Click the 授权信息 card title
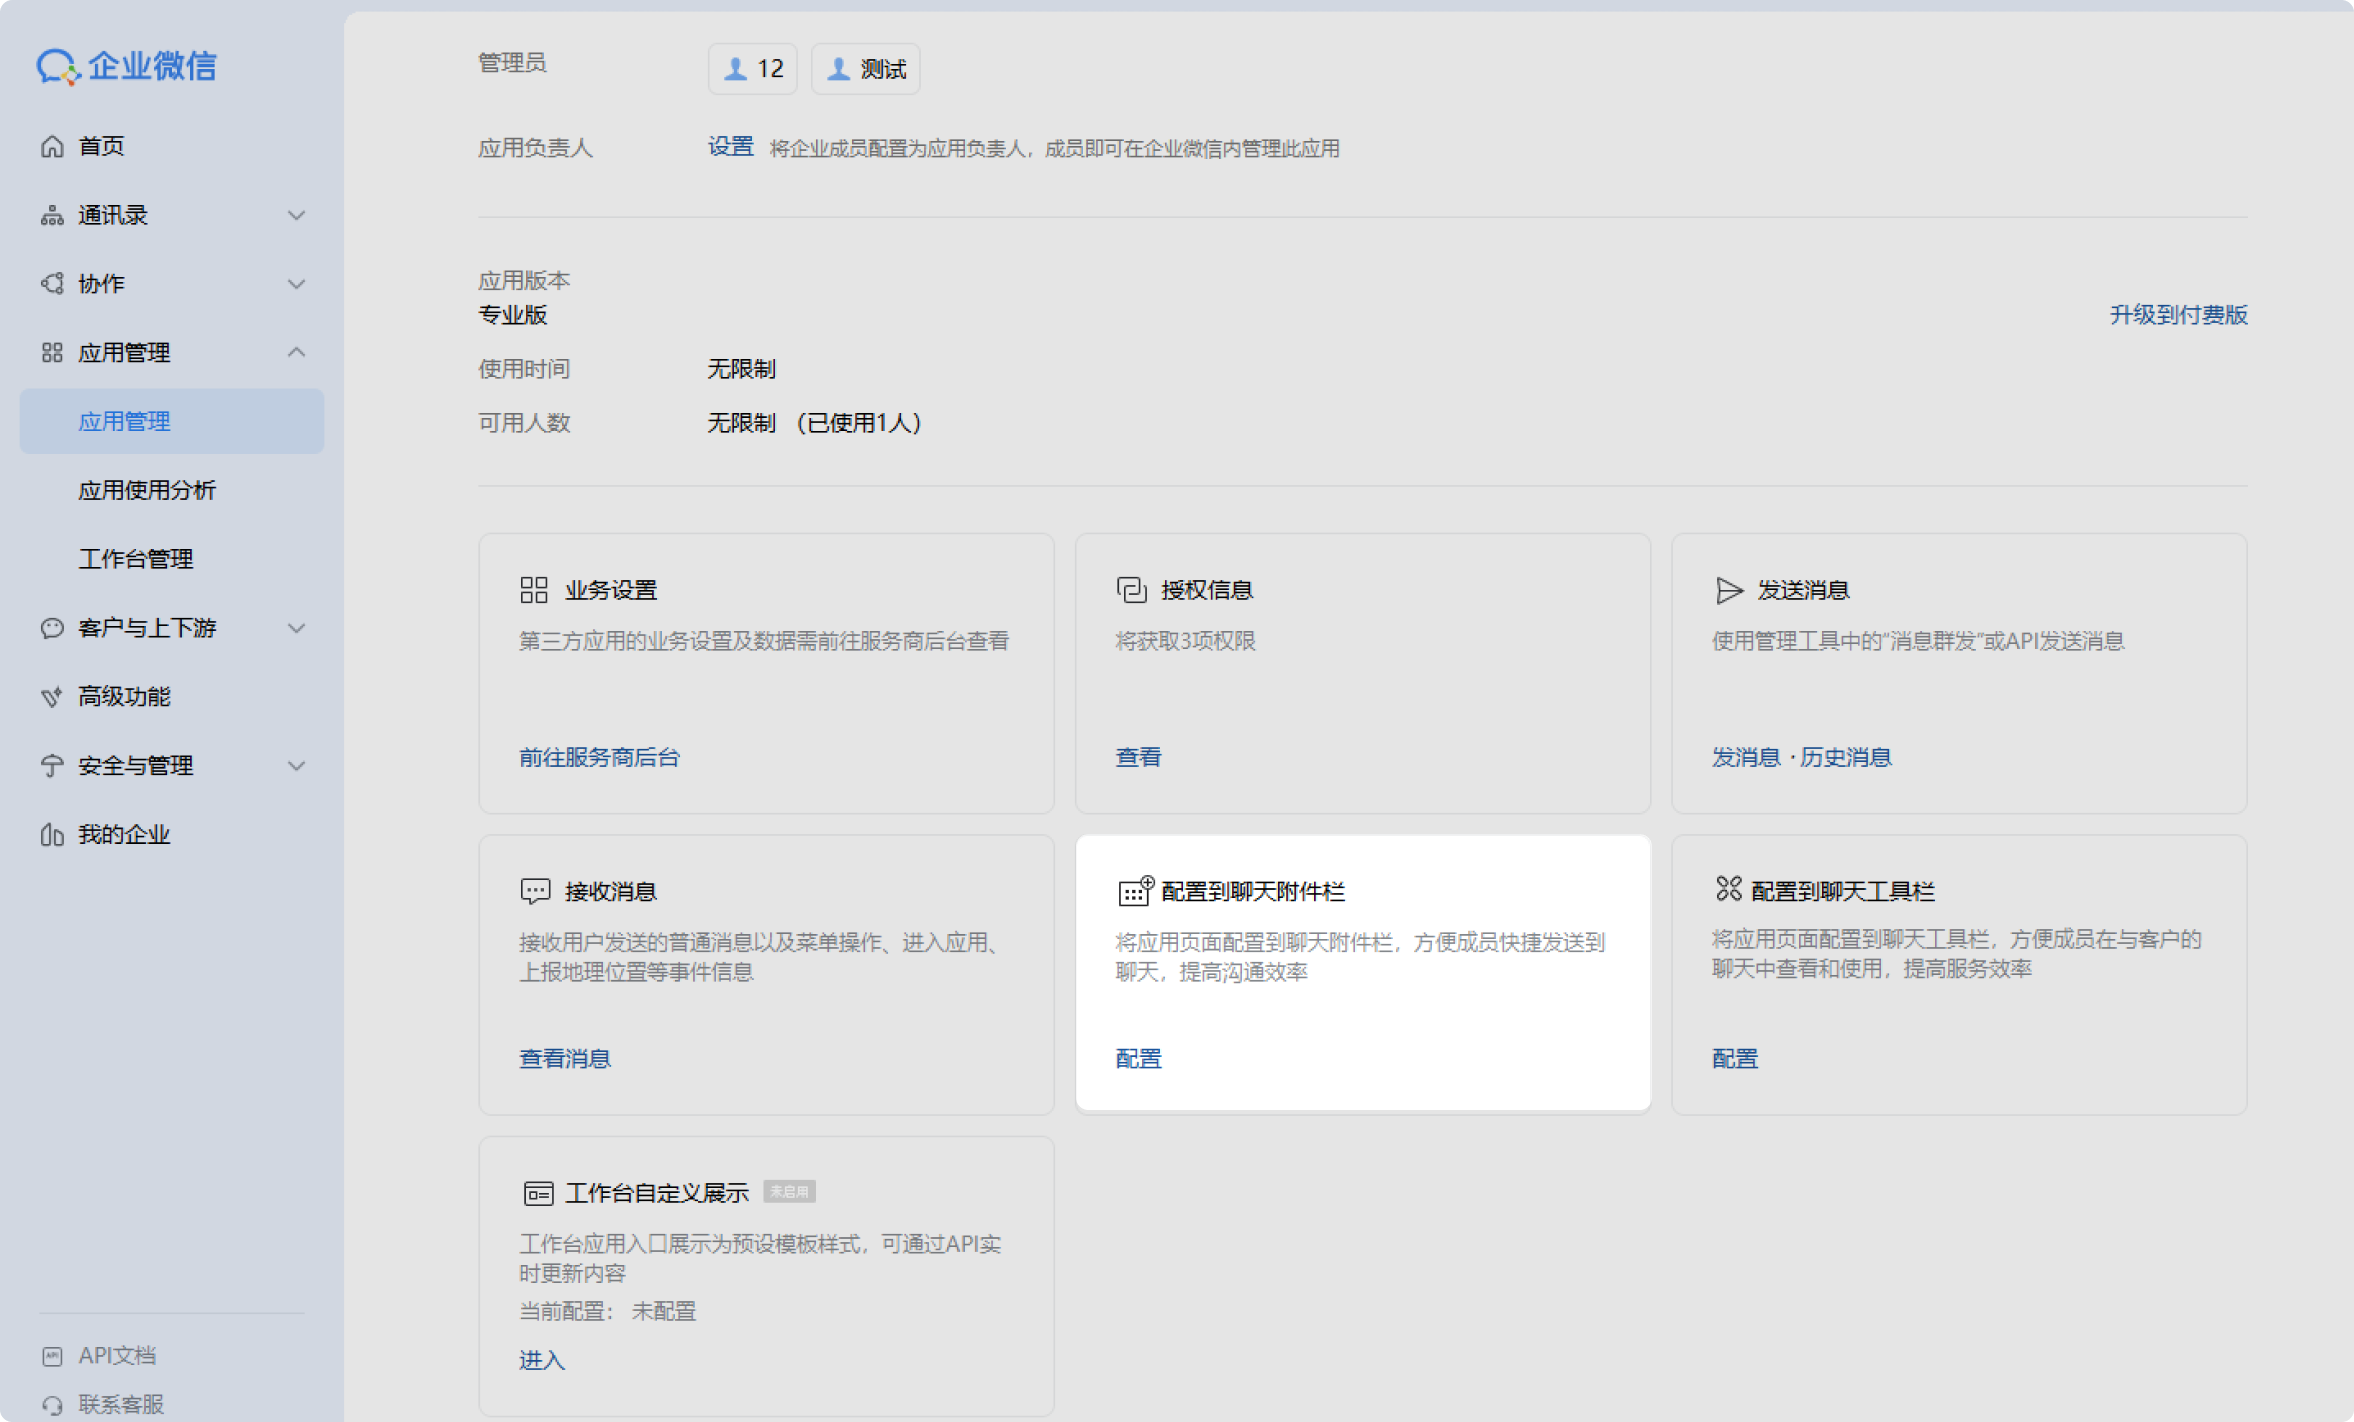2354x1422 pixels. (1207, 590)
